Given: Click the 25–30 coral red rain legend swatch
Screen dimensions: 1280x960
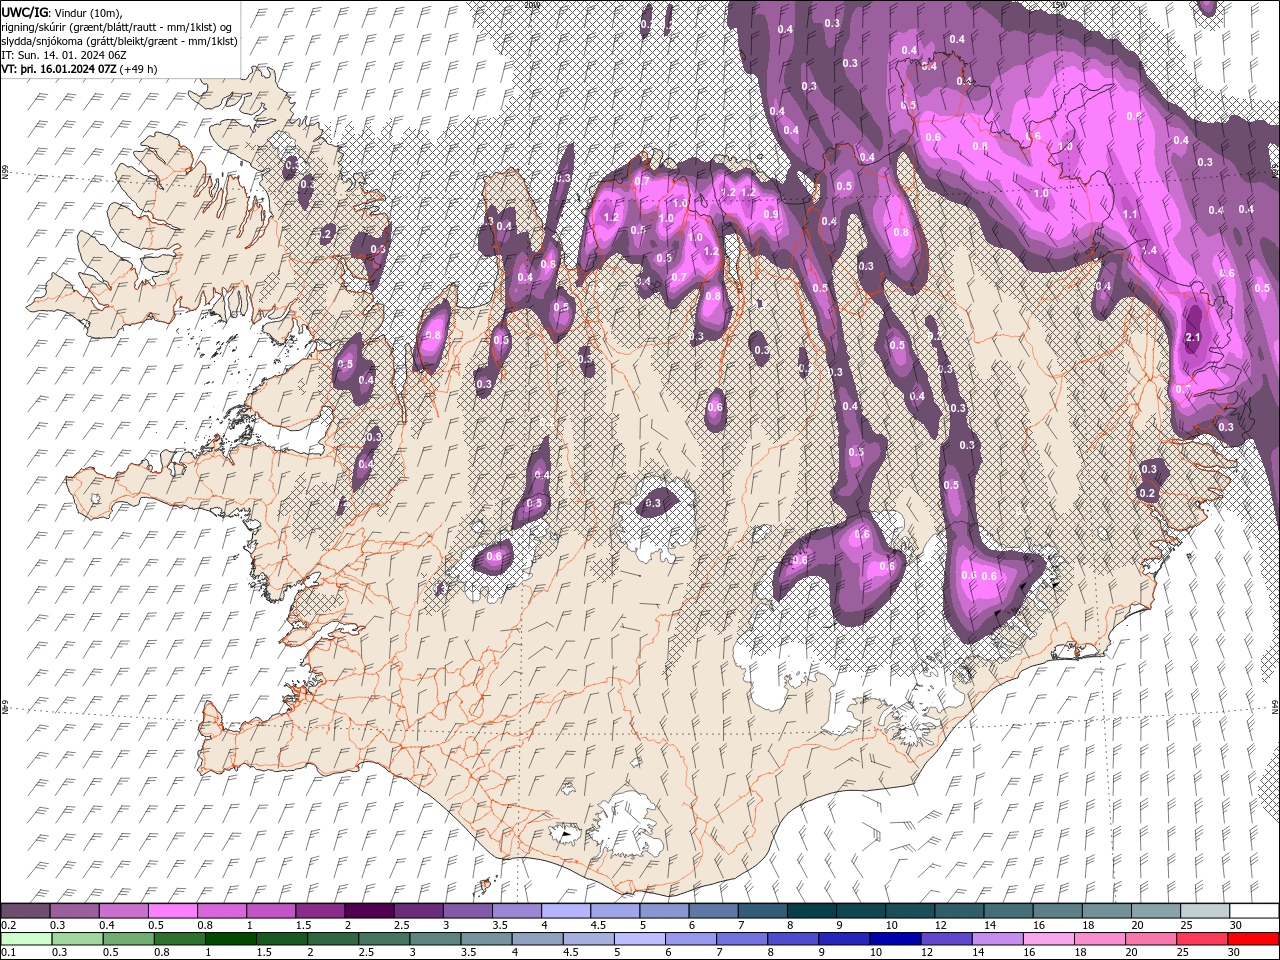Looking at the screenshot, I should tap(1203, 939).
